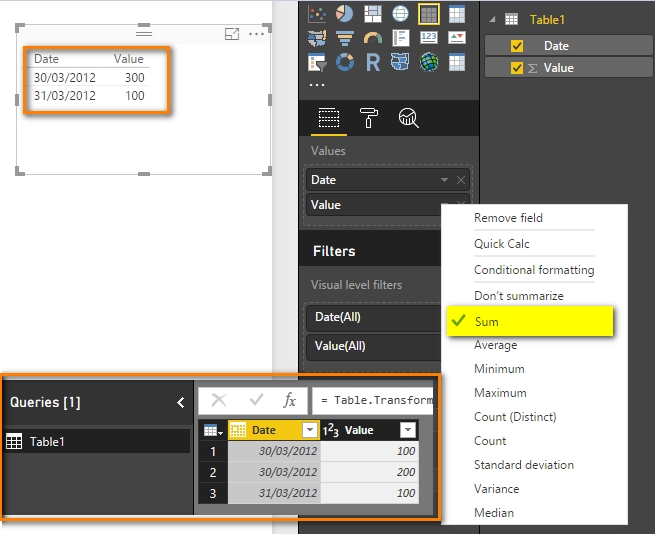Select the pie chart visualization
The image size is (655, 534).
[345, 14]
